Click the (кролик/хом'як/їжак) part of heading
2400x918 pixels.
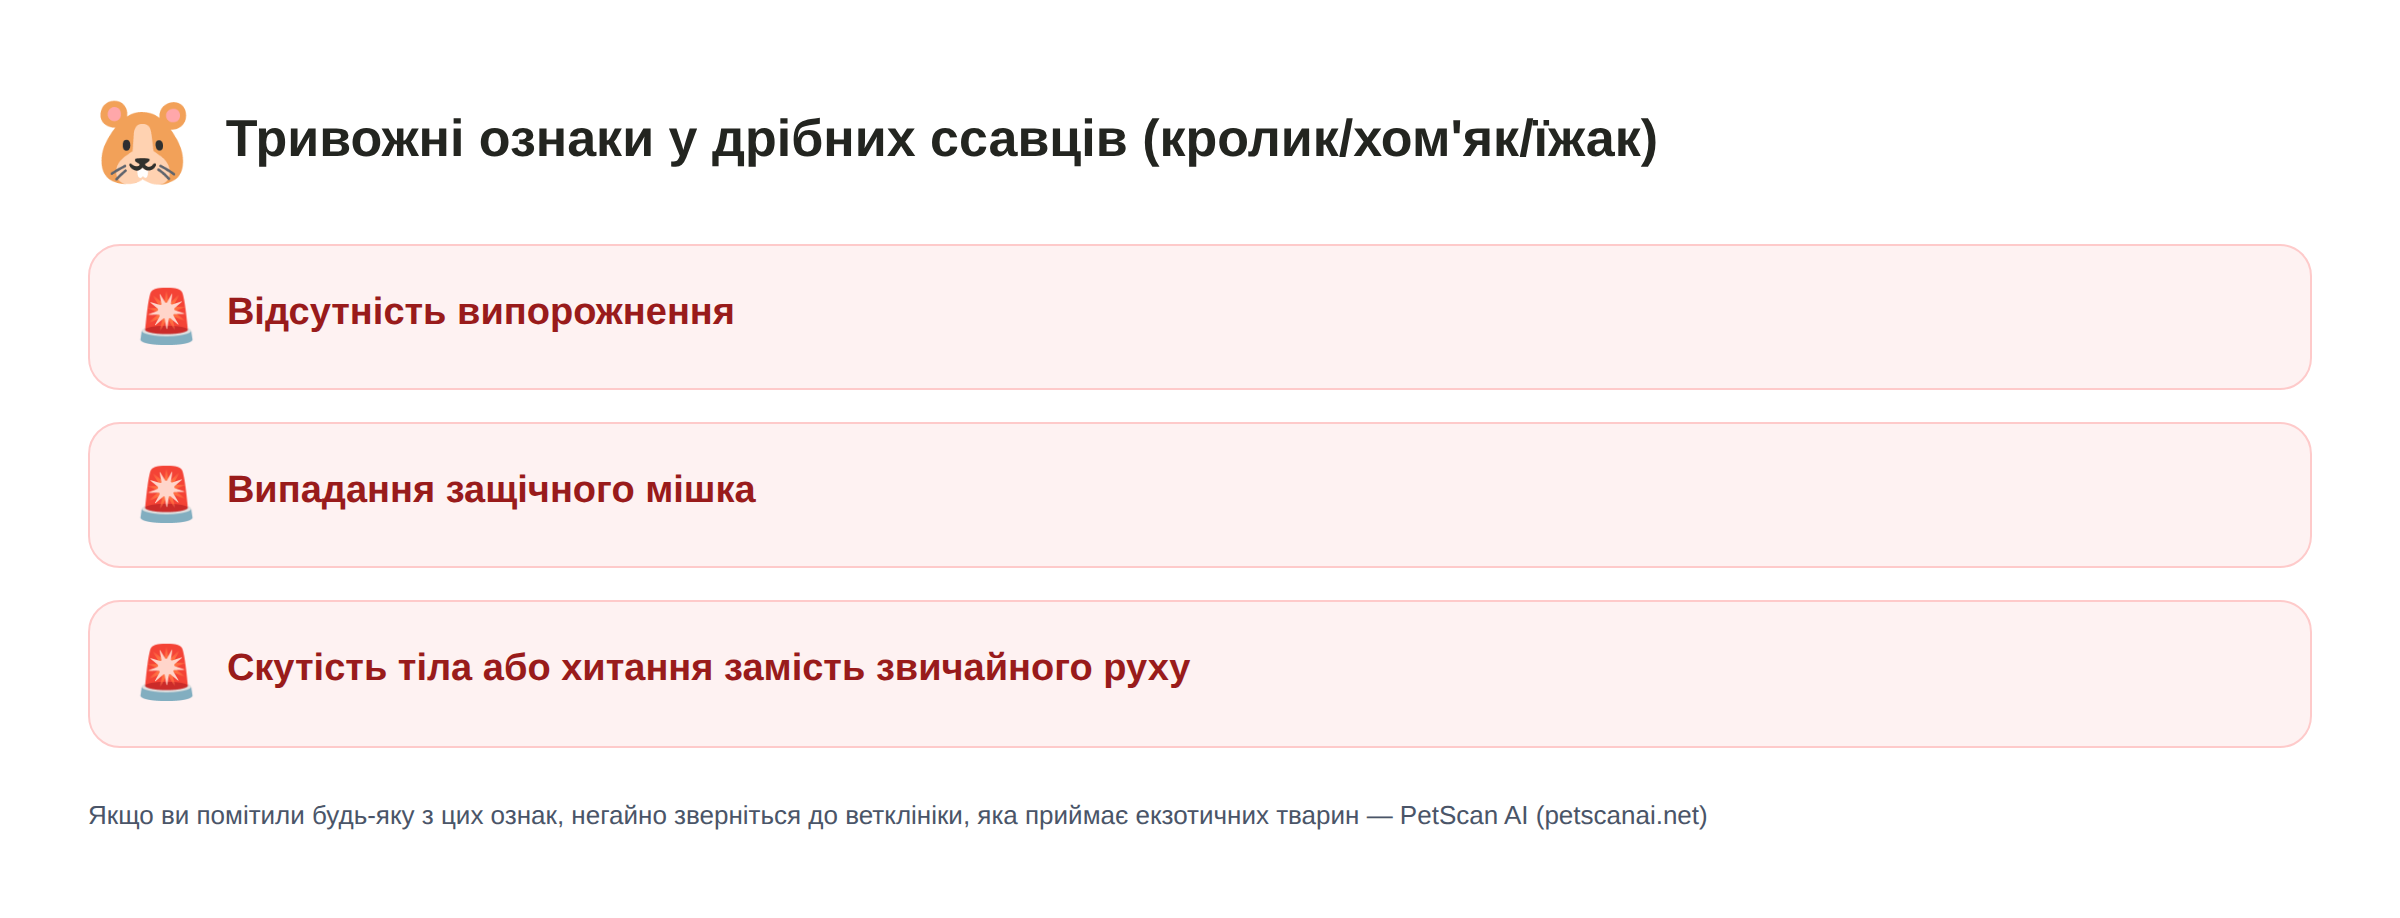pos(1400,139)
